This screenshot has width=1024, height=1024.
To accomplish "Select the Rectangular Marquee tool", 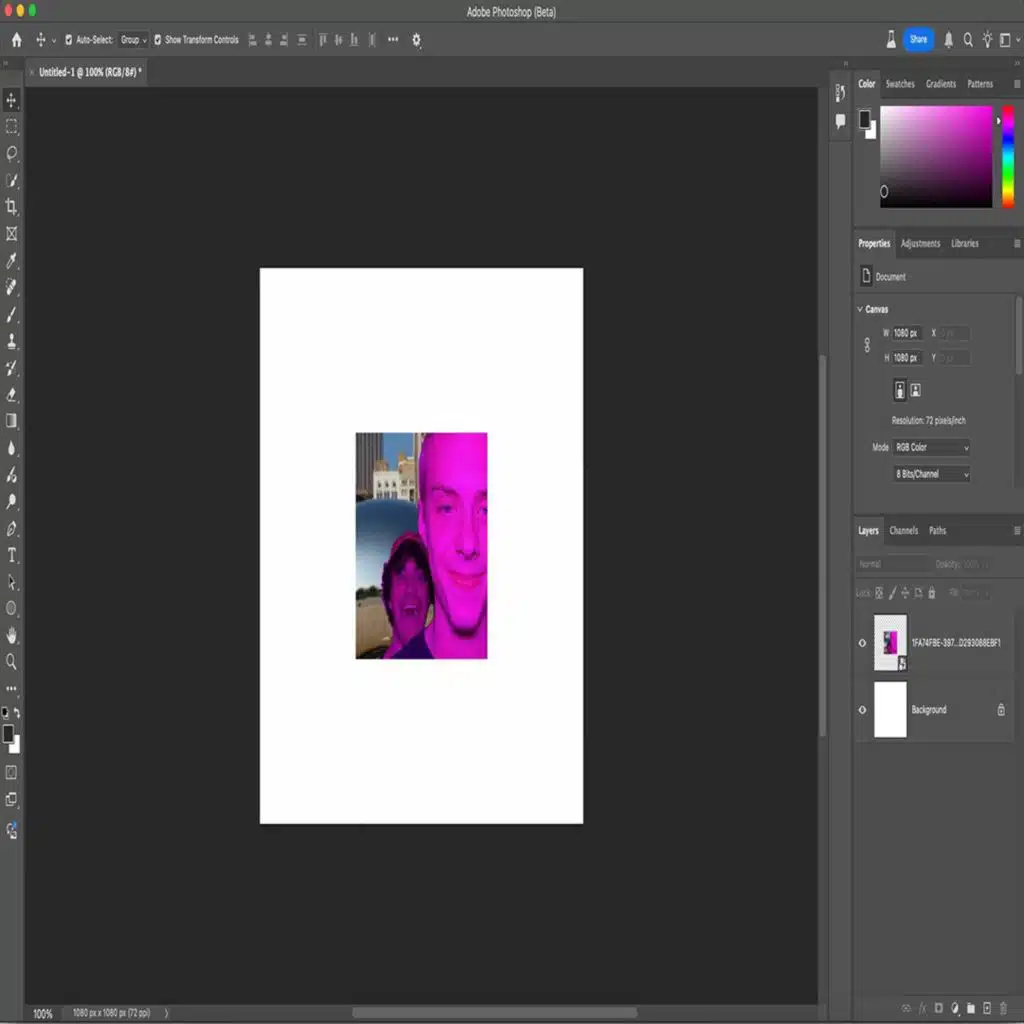I will pos(12,127).
